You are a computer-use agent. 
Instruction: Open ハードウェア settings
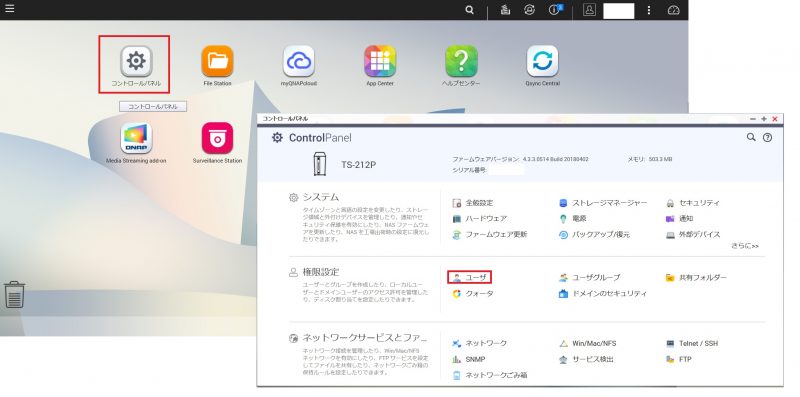click(x=480, y=218)
